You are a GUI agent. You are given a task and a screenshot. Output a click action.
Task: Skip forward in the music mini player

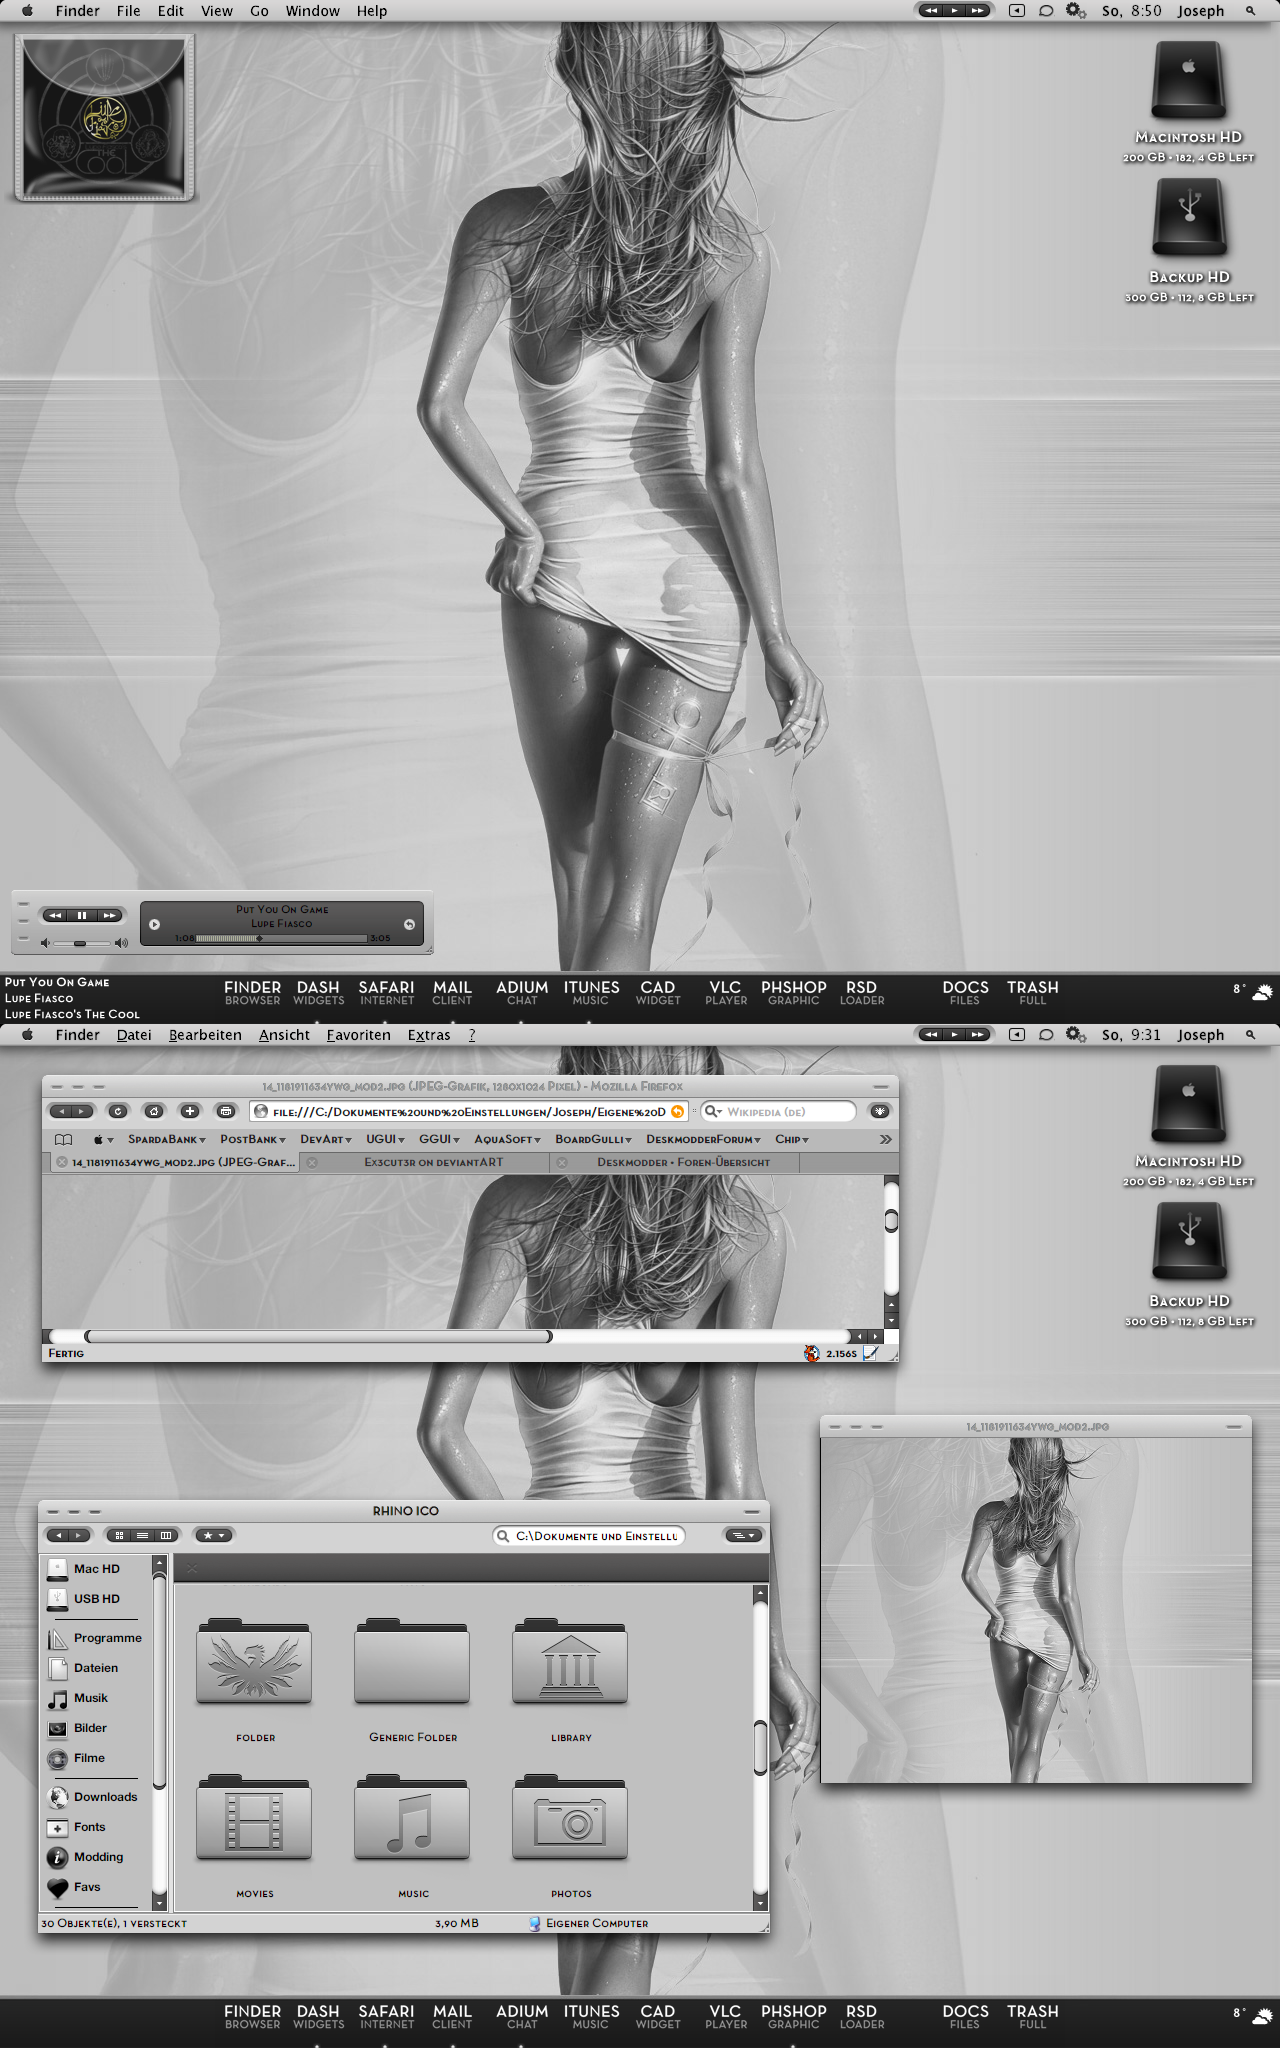click(109, 915)
